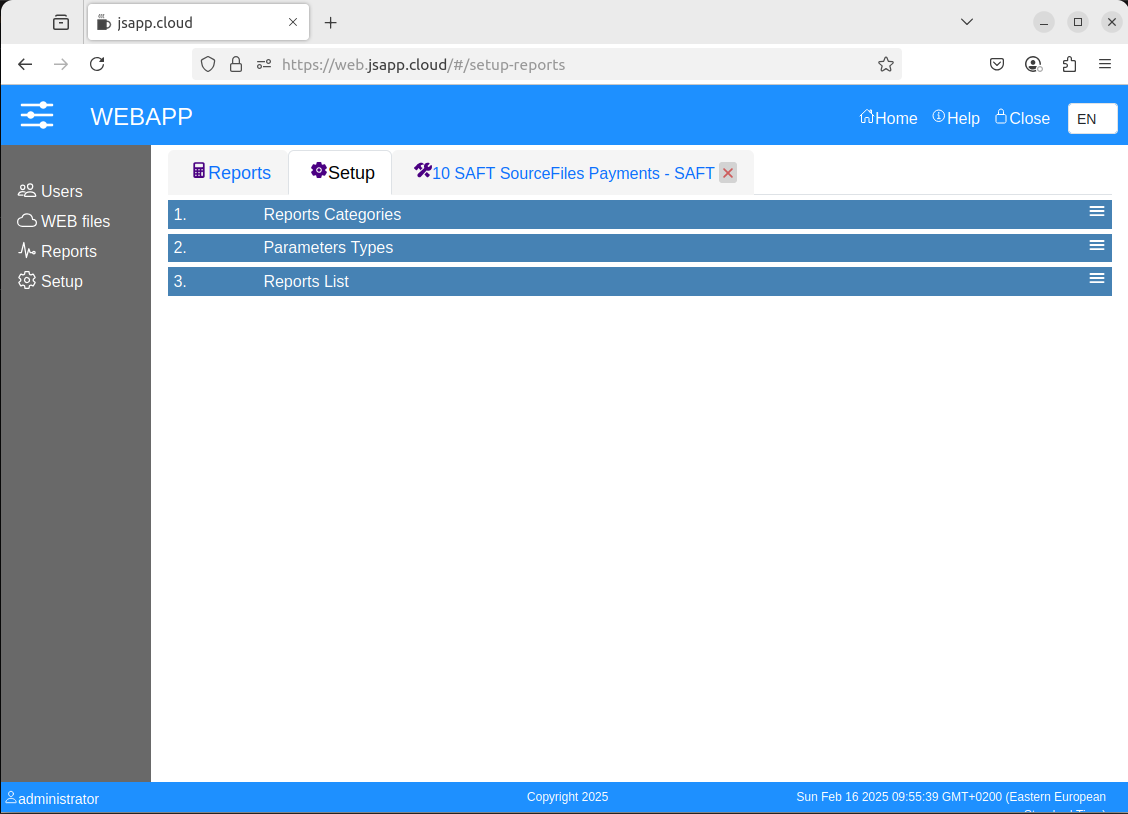The height and width of the screenshot is (814, 1128).
Task: Open WEB files in the sidebar
Action: tap(64, 221)
